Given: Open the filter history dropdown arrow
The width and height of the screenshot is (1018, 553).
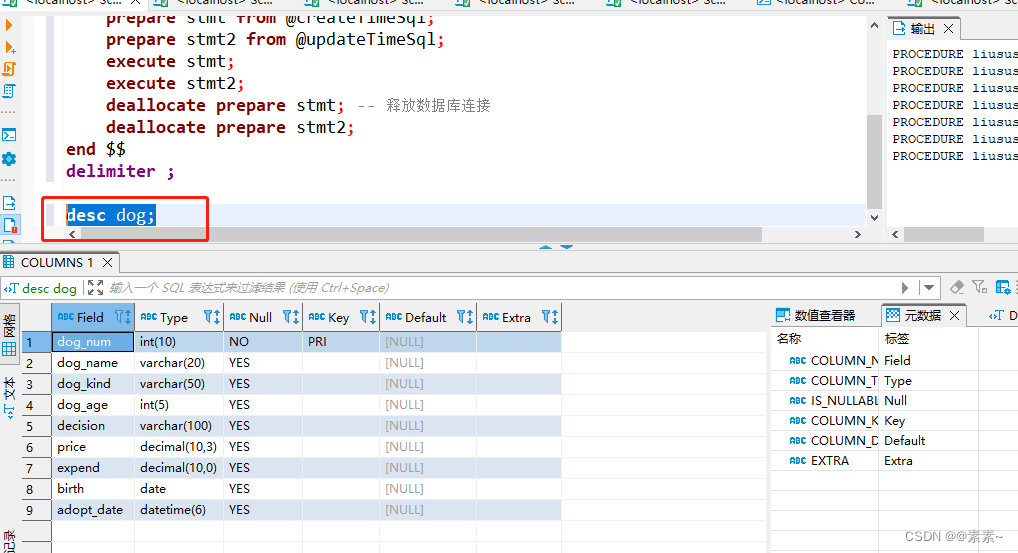Looking at the screenshot, I should (929, 288).
